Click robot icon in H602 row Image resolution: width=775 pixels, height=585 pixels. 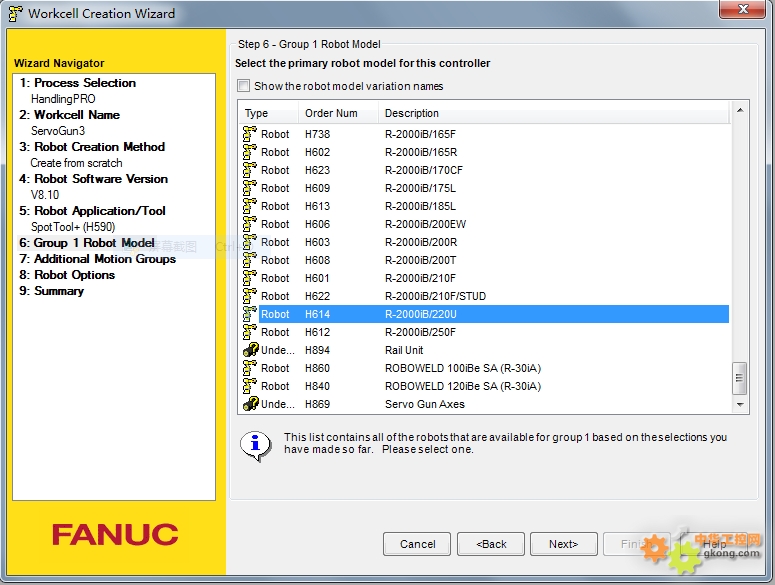(x=250, y=152)
